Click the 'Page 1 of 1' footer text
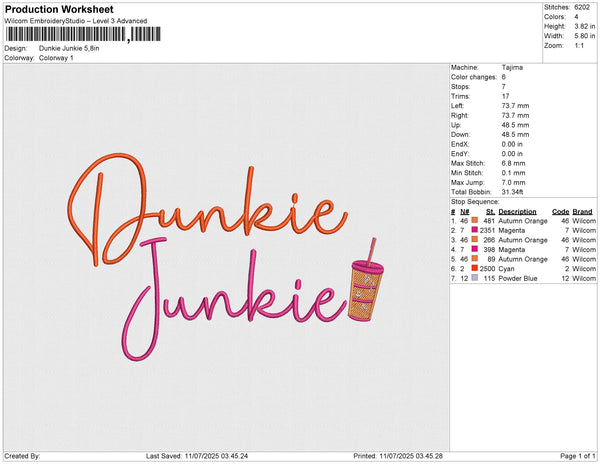 (577, 456)
